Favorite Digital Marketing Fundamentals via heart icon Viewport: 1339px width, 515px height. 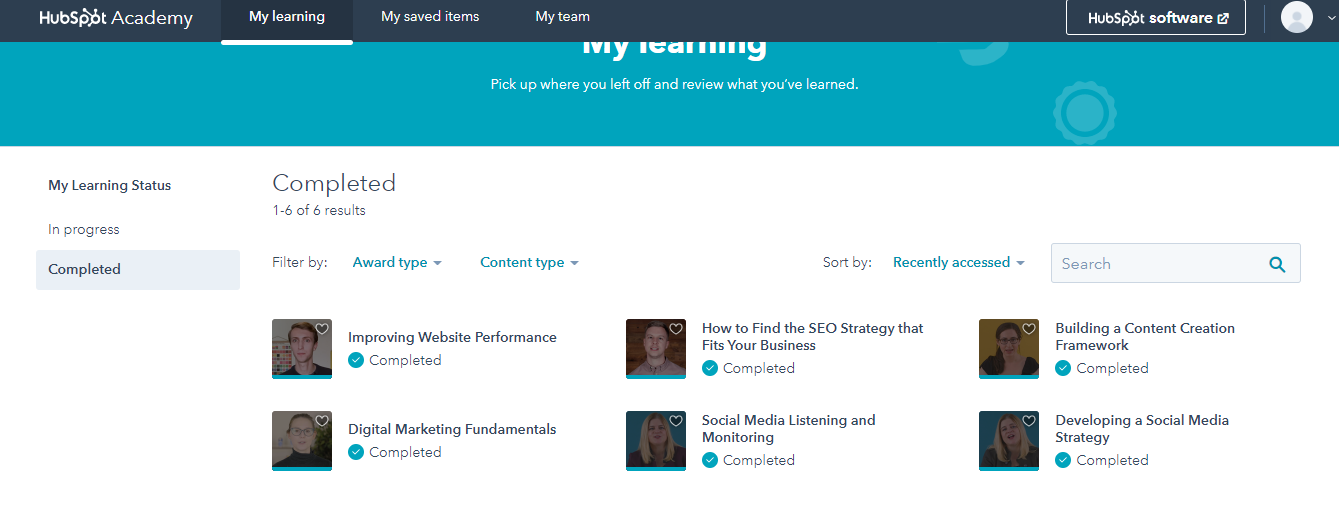click(x=322, y=421)
